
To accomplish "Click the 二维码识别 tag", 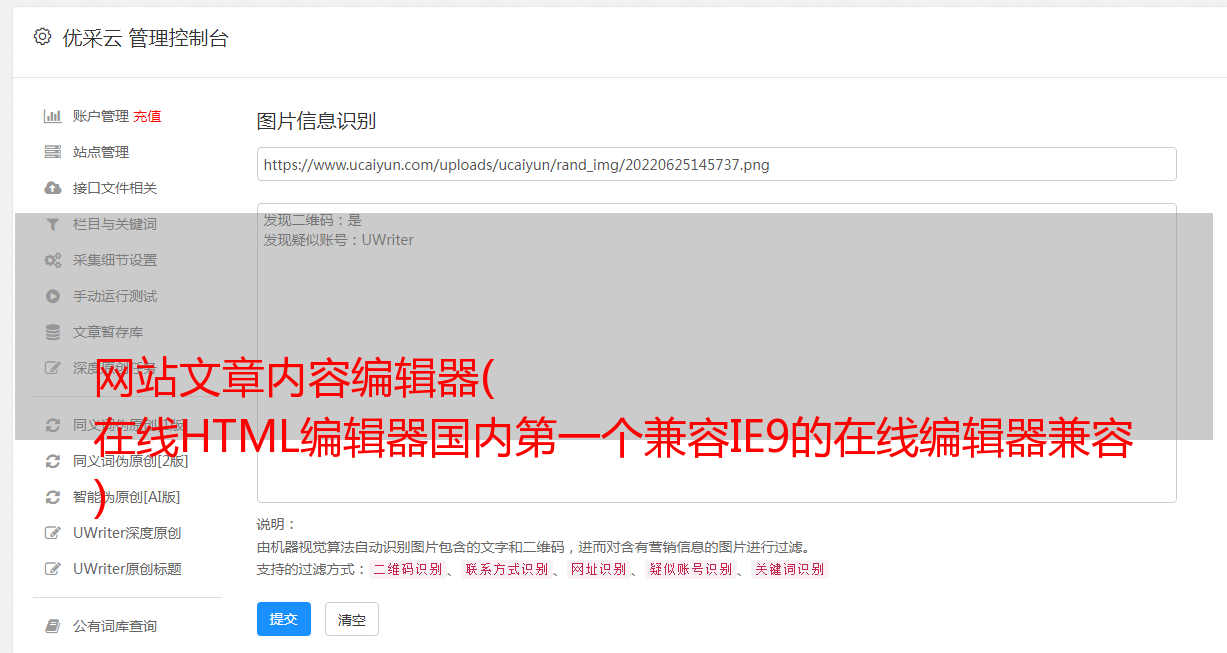I will [407, 569].
